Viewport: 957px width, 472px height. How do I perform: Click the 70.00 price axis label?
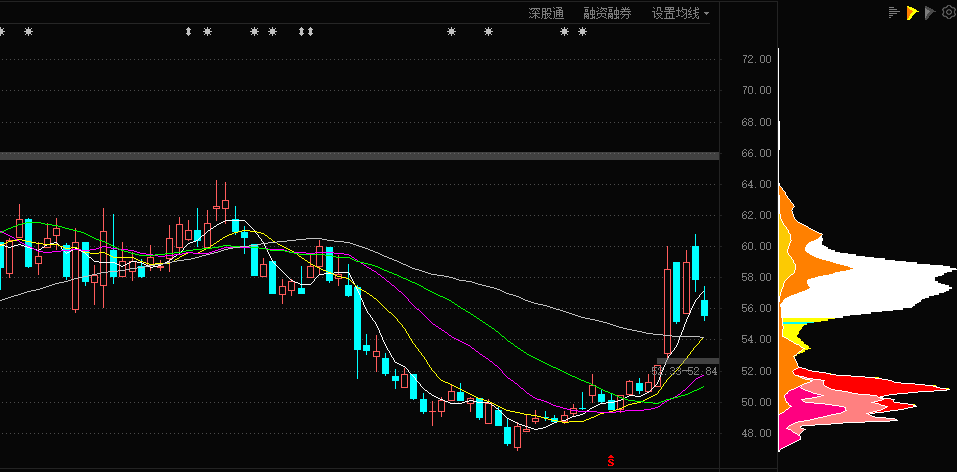757,90
